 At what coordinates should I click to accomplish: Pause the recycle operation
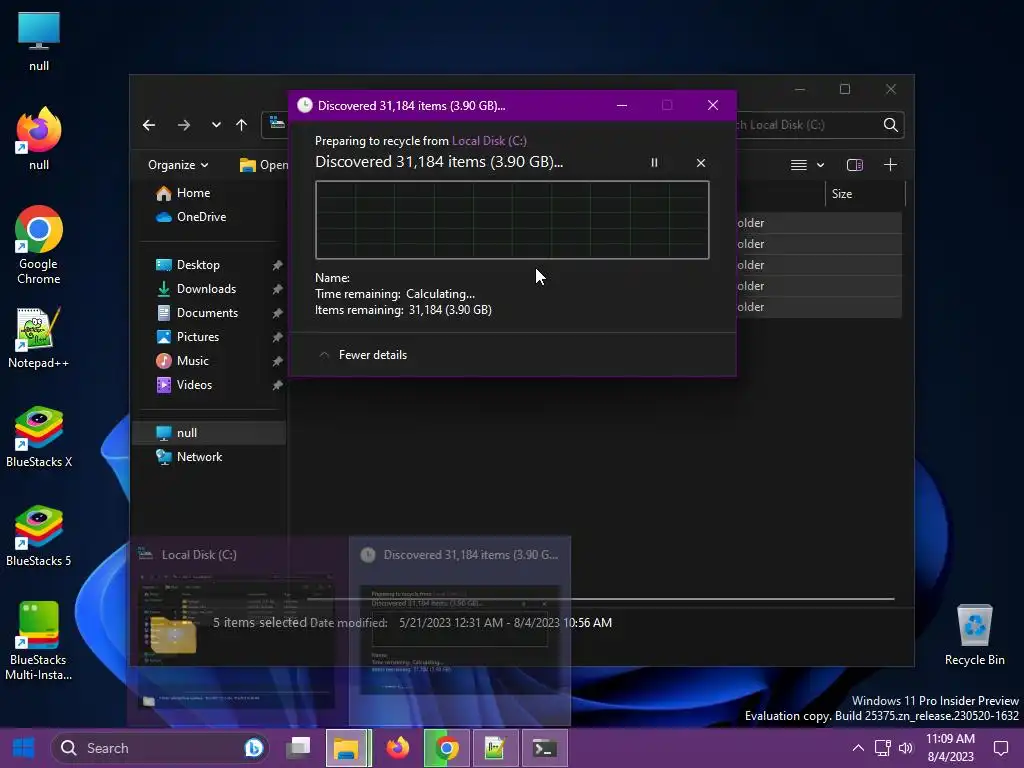pyautogui.click(x=654, y=163)
